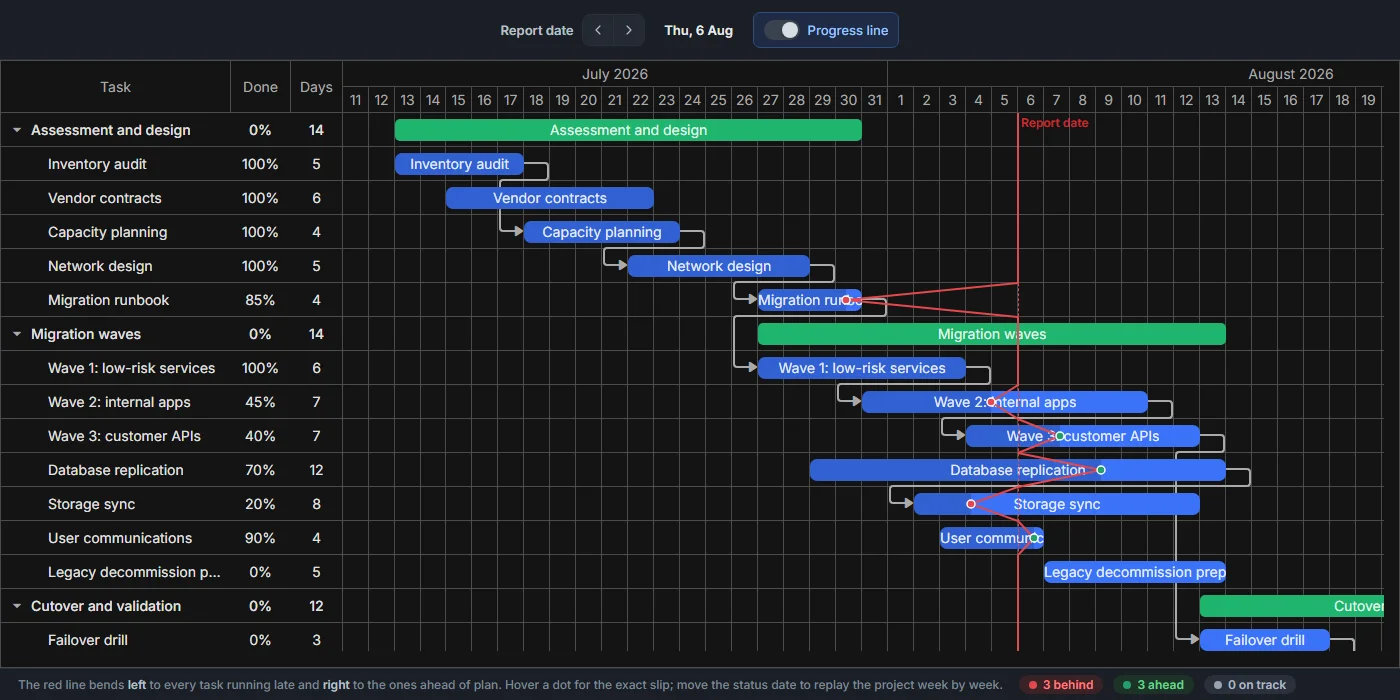Click the 0 on track status badge
1400x700 pixels.
click(x=1250, y=685)
